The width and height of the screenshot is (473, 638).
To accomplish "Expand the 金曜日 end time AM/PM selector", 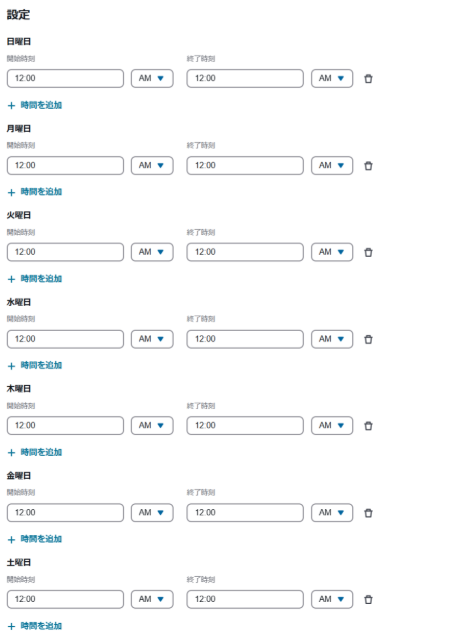I will 332,513.
